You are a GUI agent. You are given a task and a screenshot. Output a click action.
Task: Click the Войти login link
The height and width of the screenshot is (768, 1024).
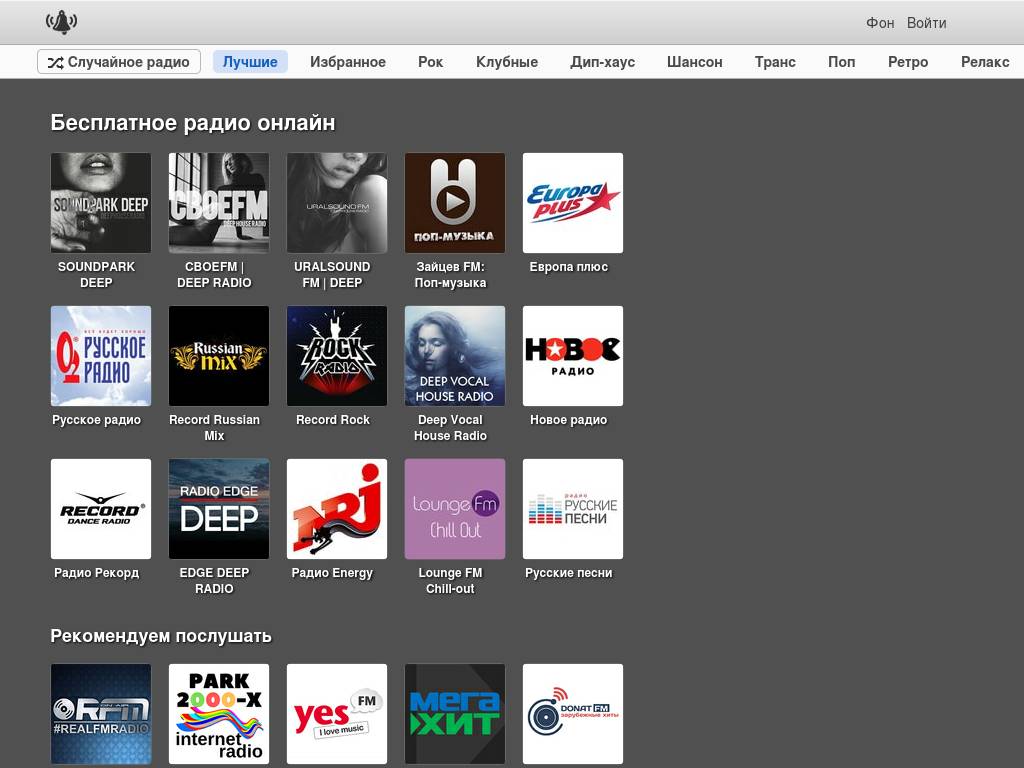pyautogui.click(x=926, y=23)
